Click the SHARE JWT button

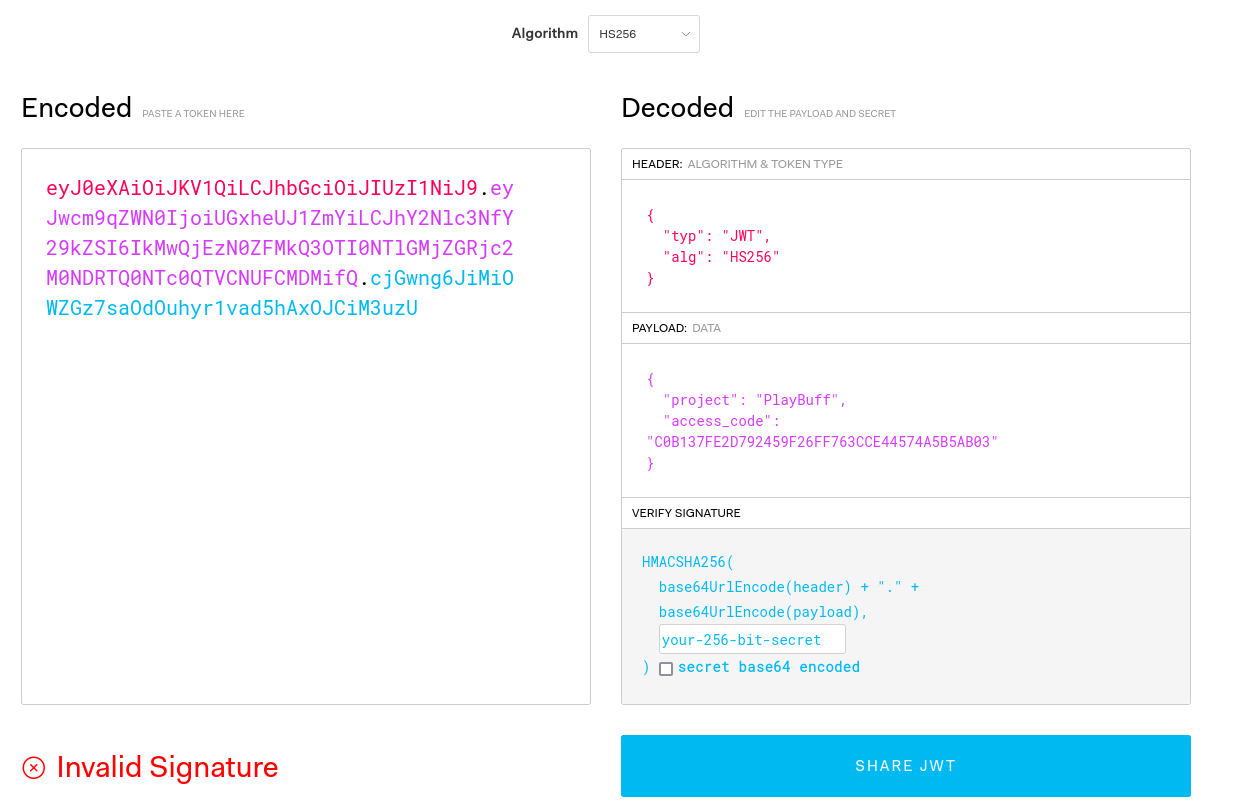905,766
